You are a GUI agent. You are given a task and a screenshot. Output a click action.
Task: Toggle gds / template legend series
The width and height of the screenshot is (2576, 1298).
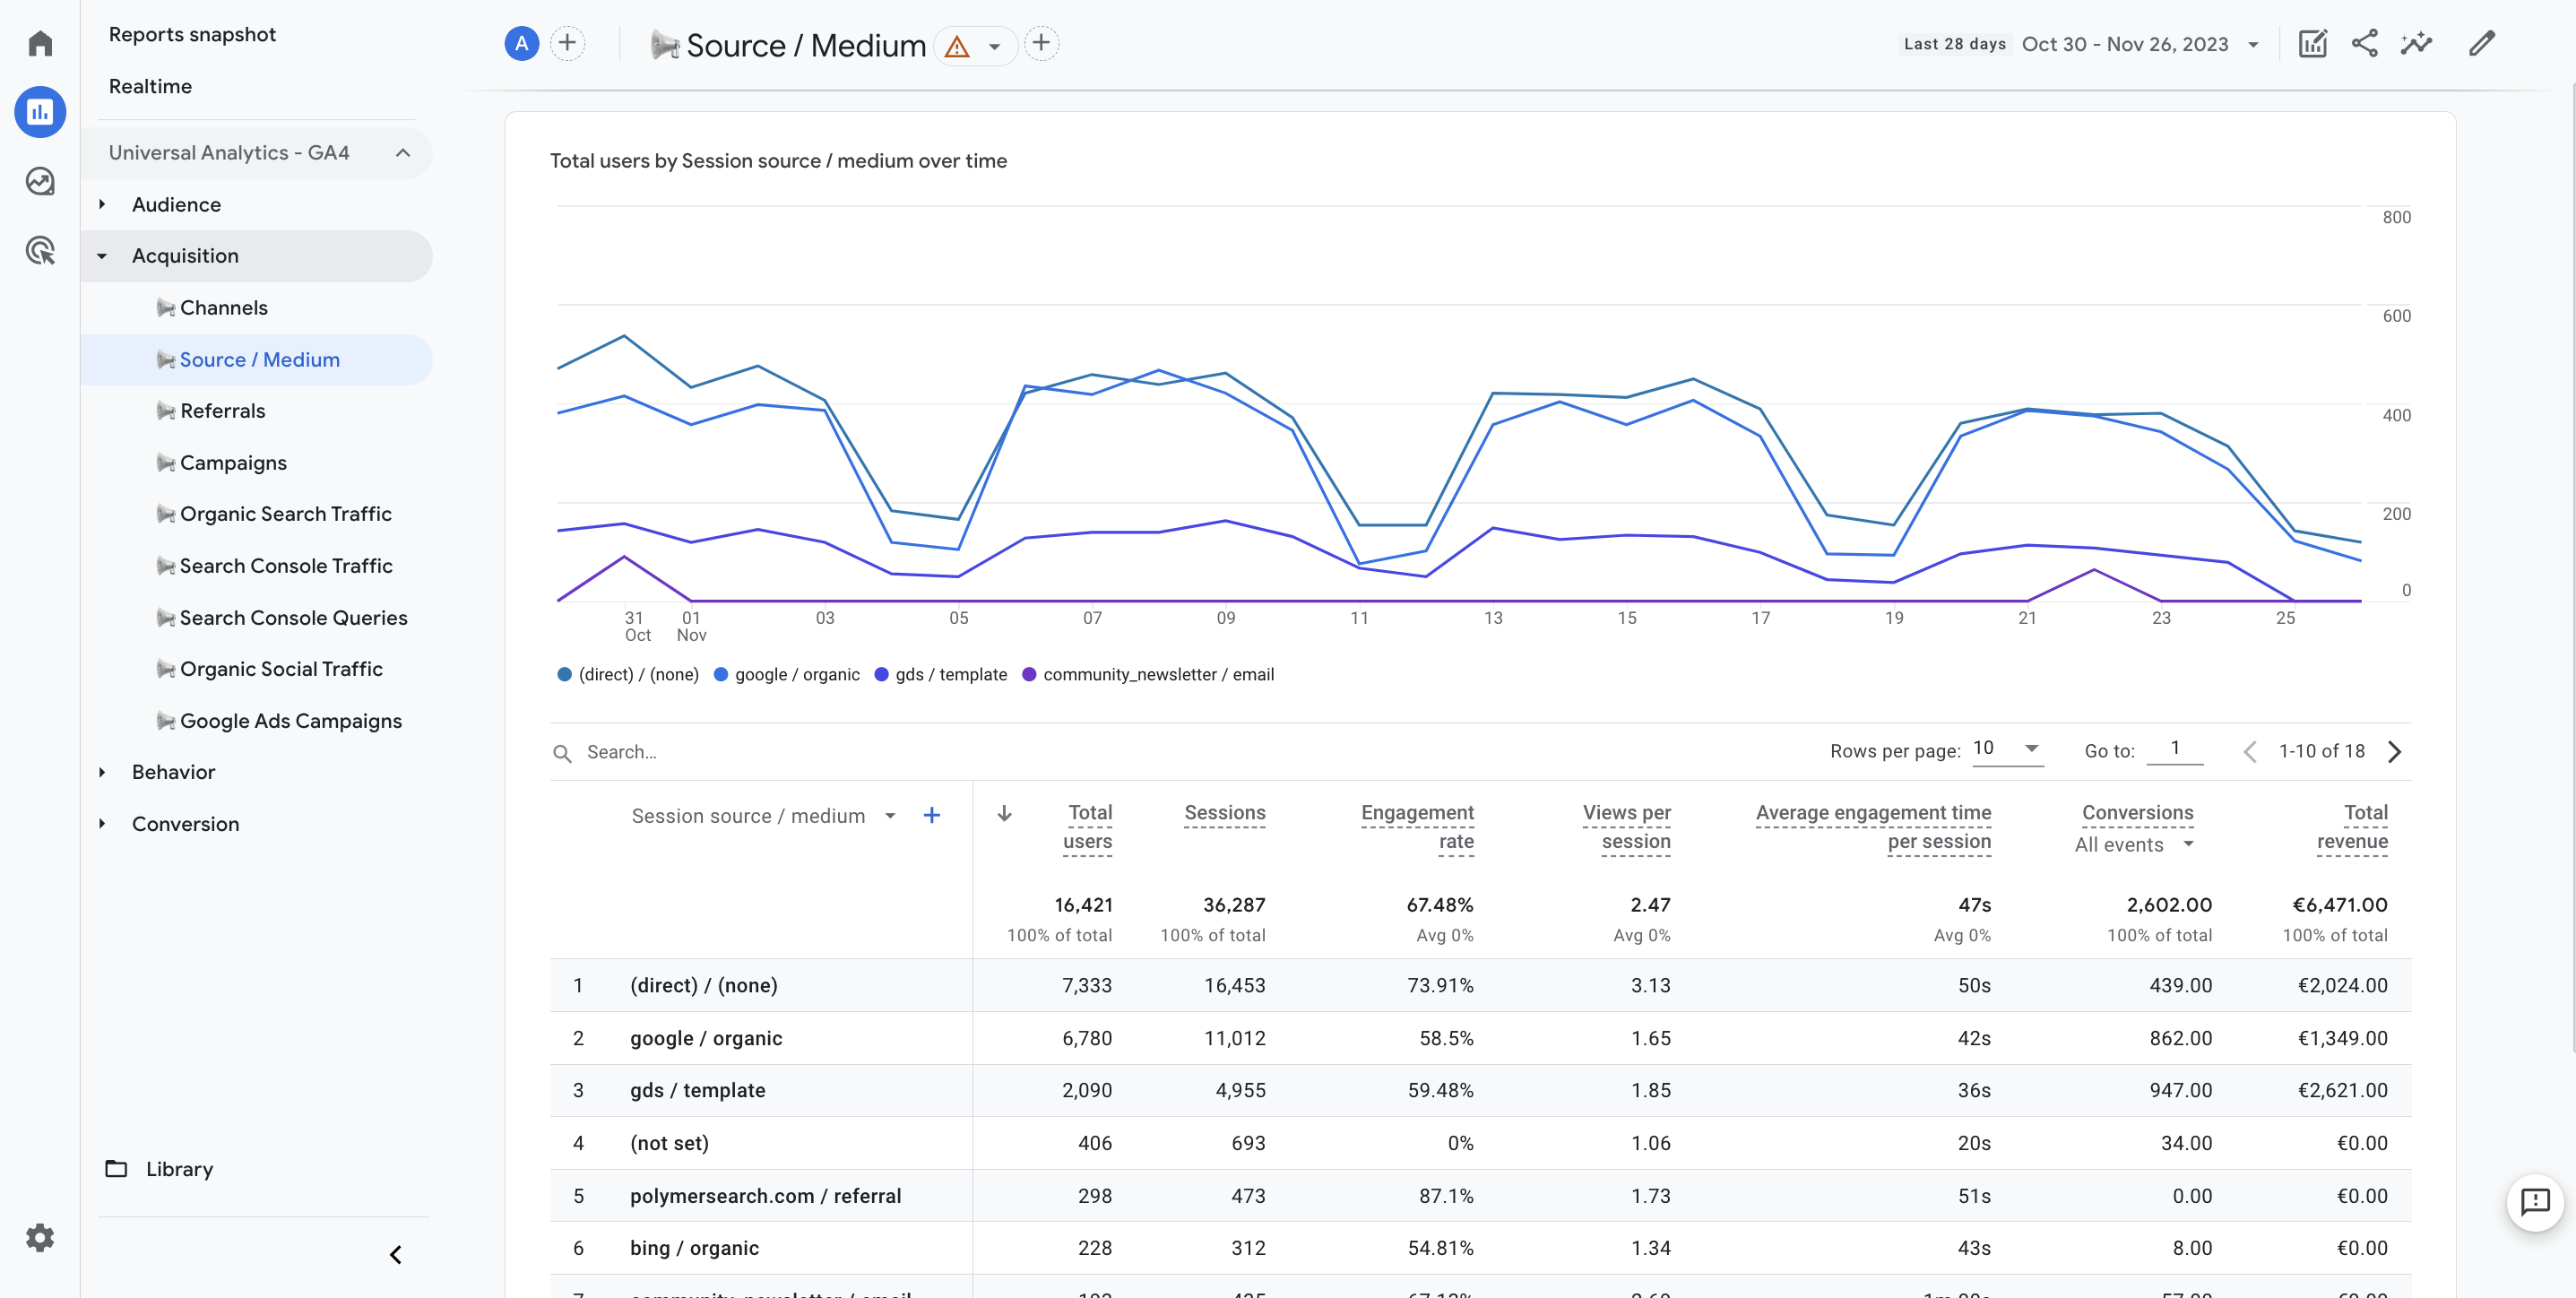tap(941, 674)
